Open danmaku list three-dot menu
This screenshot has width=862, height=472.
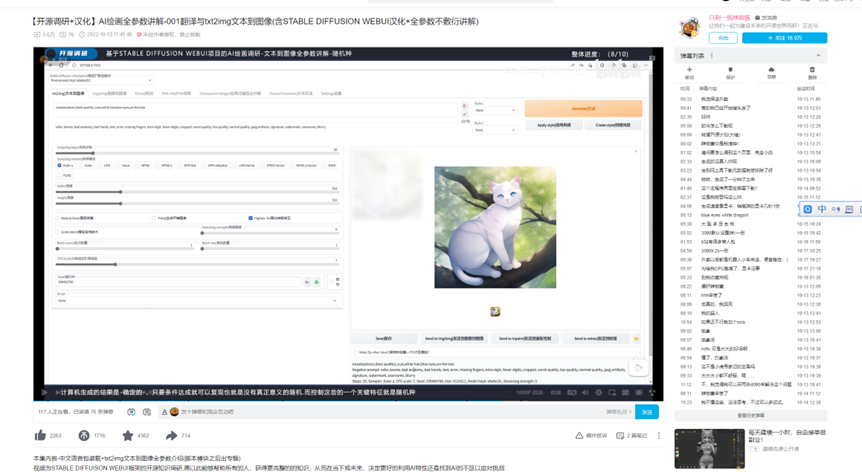712,55
